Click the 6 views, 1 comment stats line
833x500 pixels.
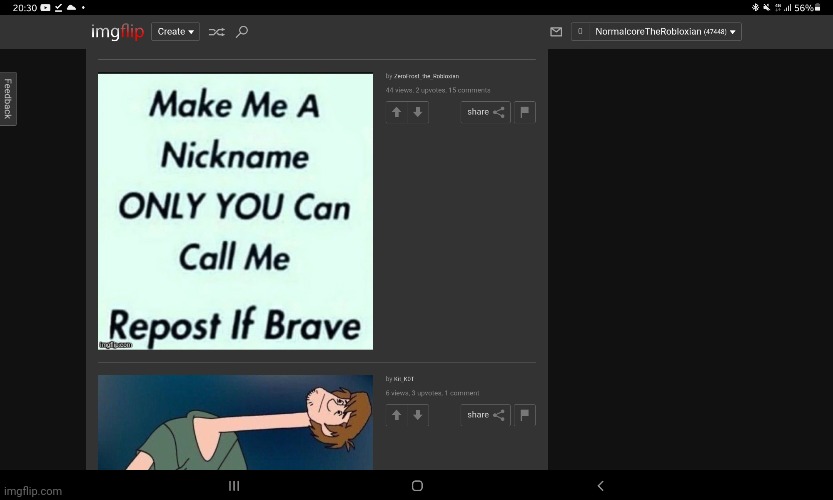pyautogui.click(x=432, y=393)
